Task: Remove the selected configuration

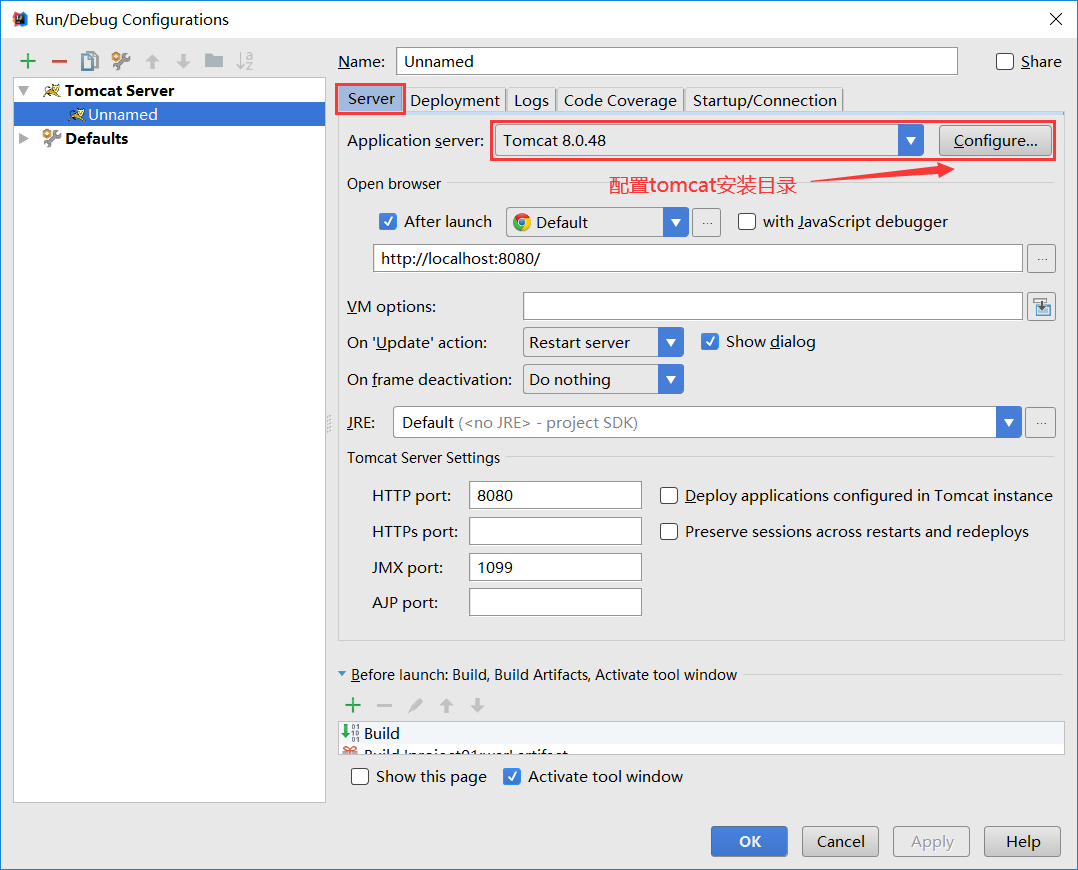Action: pos(59,61)
